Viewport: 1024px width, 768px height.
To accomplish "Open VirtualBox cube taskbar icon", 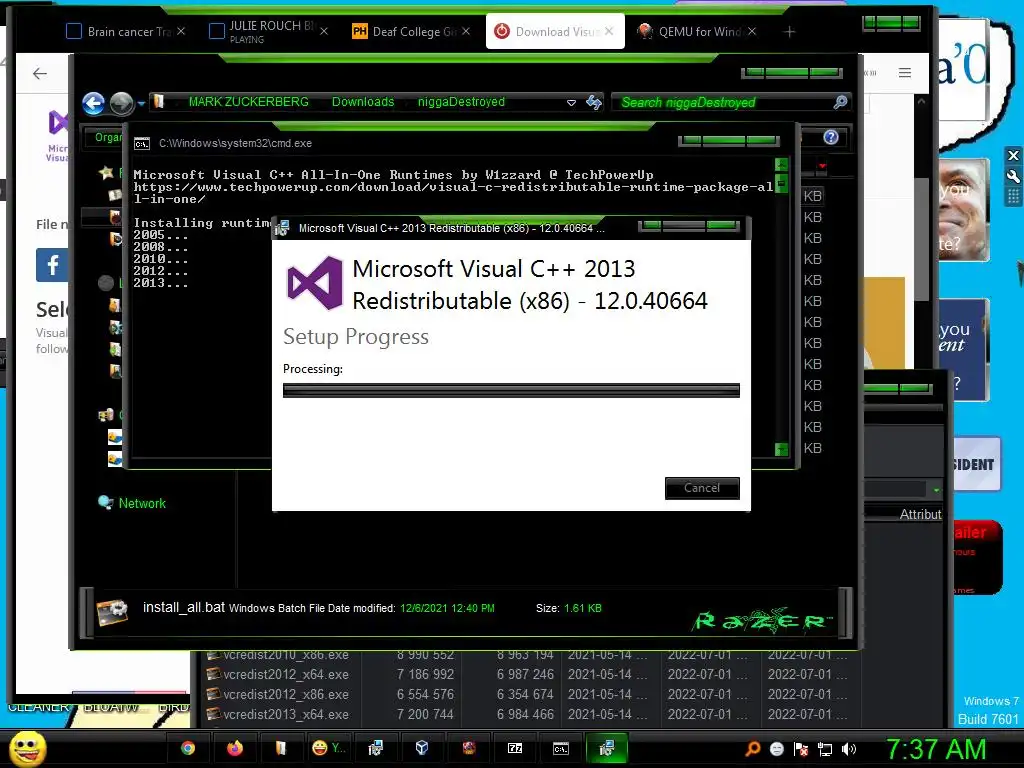I will tap(422, 748).
